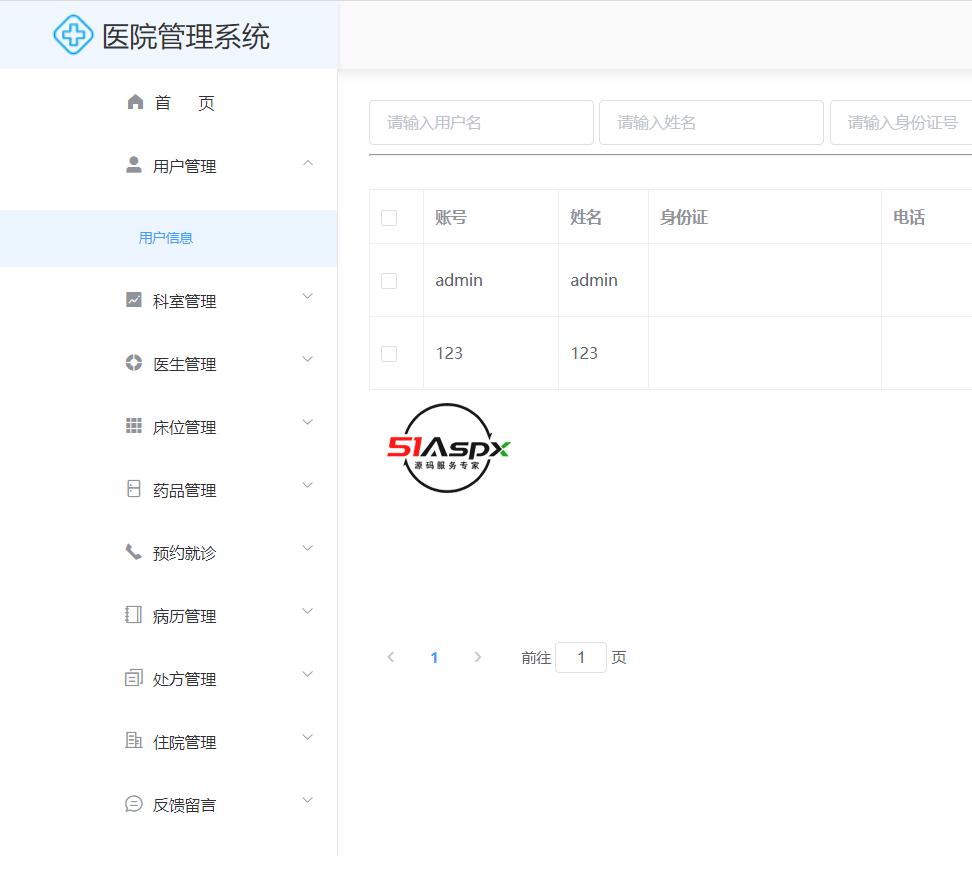The width and height of the screenshot is (972, 895).
Task: Open the 医生管理 menu label
Action: tap(184, 364)
